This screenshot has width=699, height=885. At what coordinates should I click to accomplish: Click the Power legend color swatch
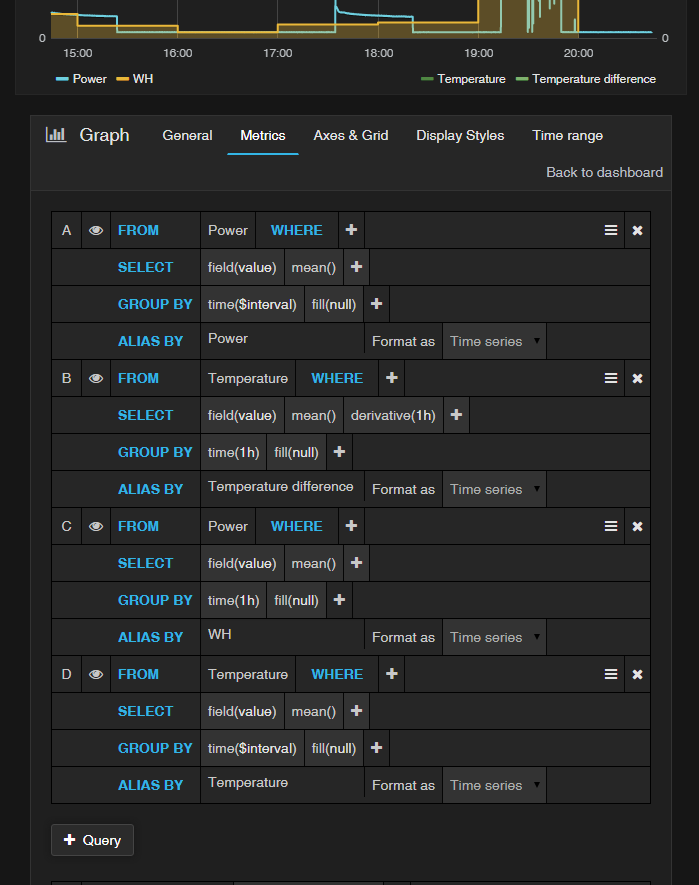click(62, 79)
